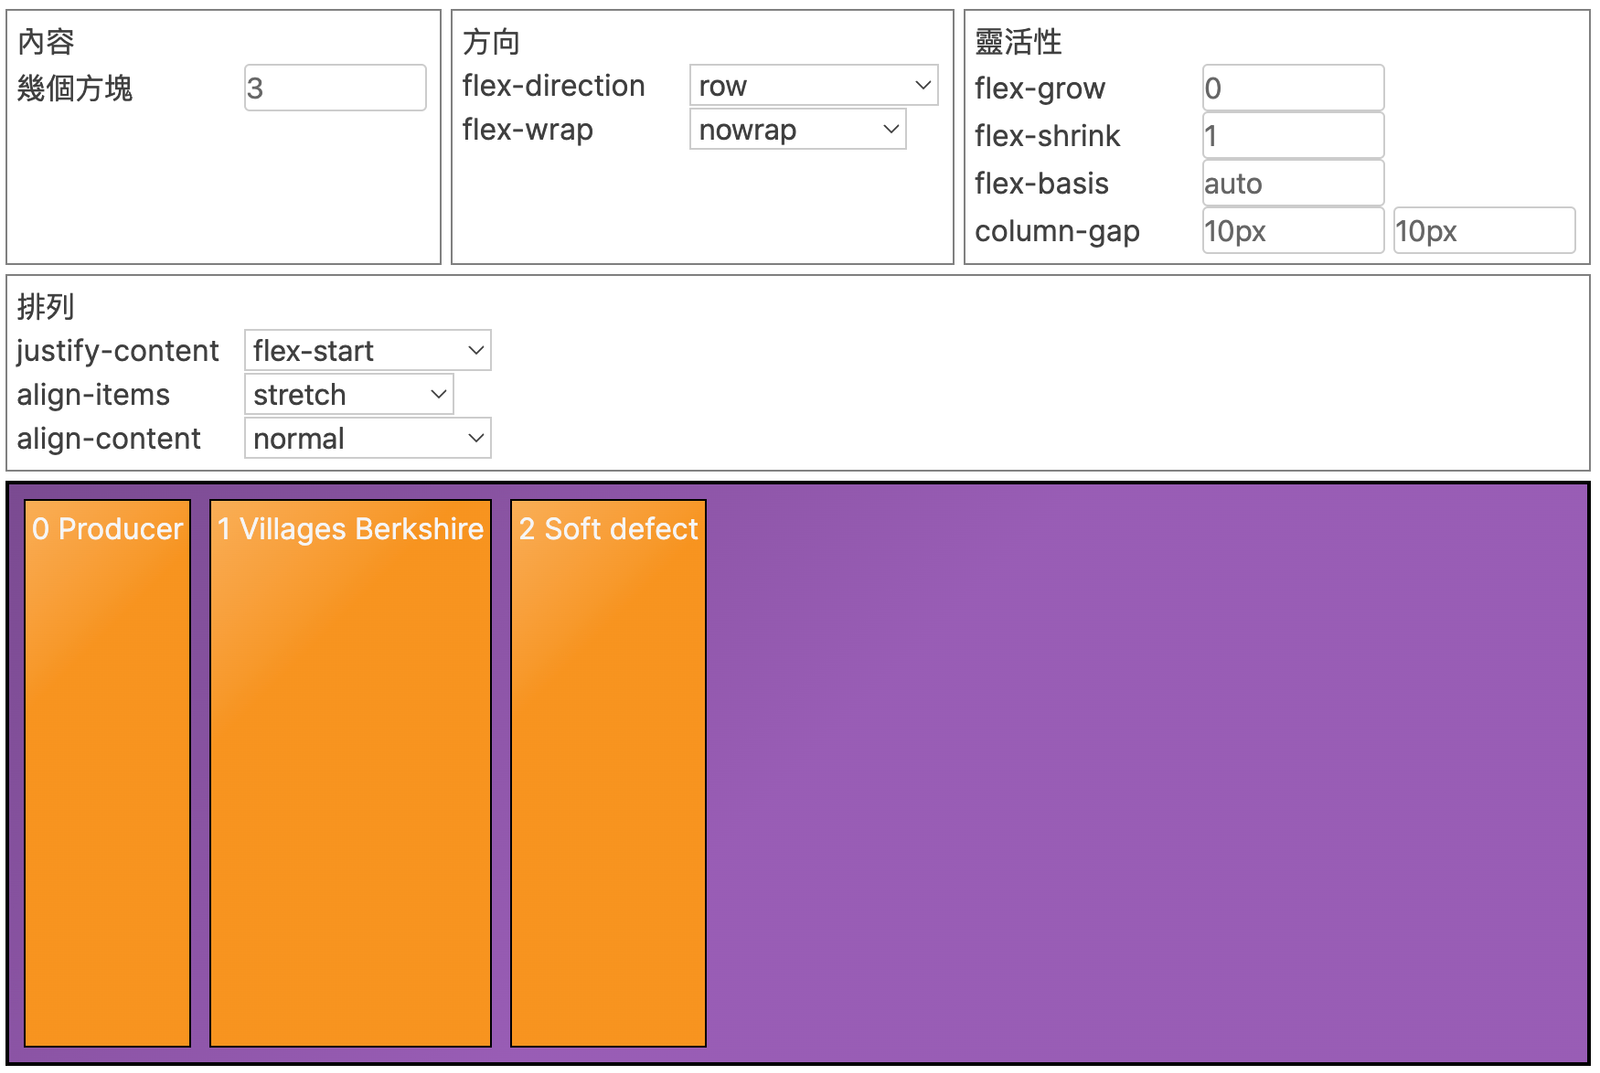1600x1073 pixels.
Task: Click the flex-shrink input field
Action: [1292, 136]
